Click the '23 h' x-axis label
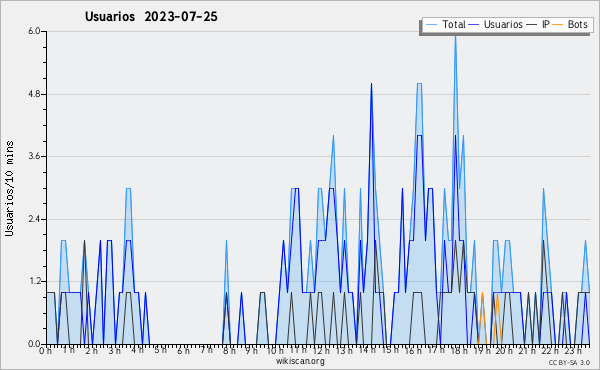The height and width of the screenshot is (370, 600). pos(573,350)
